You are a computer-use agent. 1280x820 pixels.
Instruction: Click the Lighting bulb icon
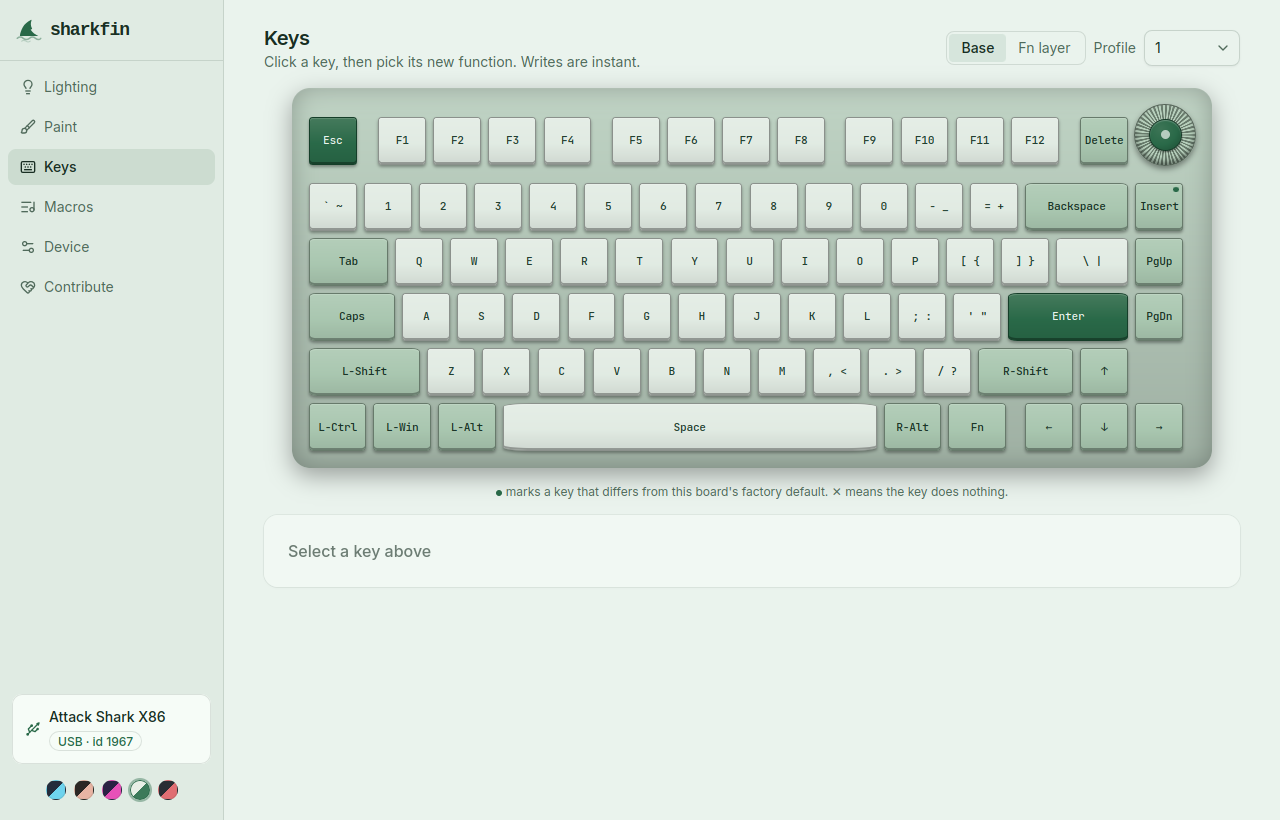(x=28, y=87)
